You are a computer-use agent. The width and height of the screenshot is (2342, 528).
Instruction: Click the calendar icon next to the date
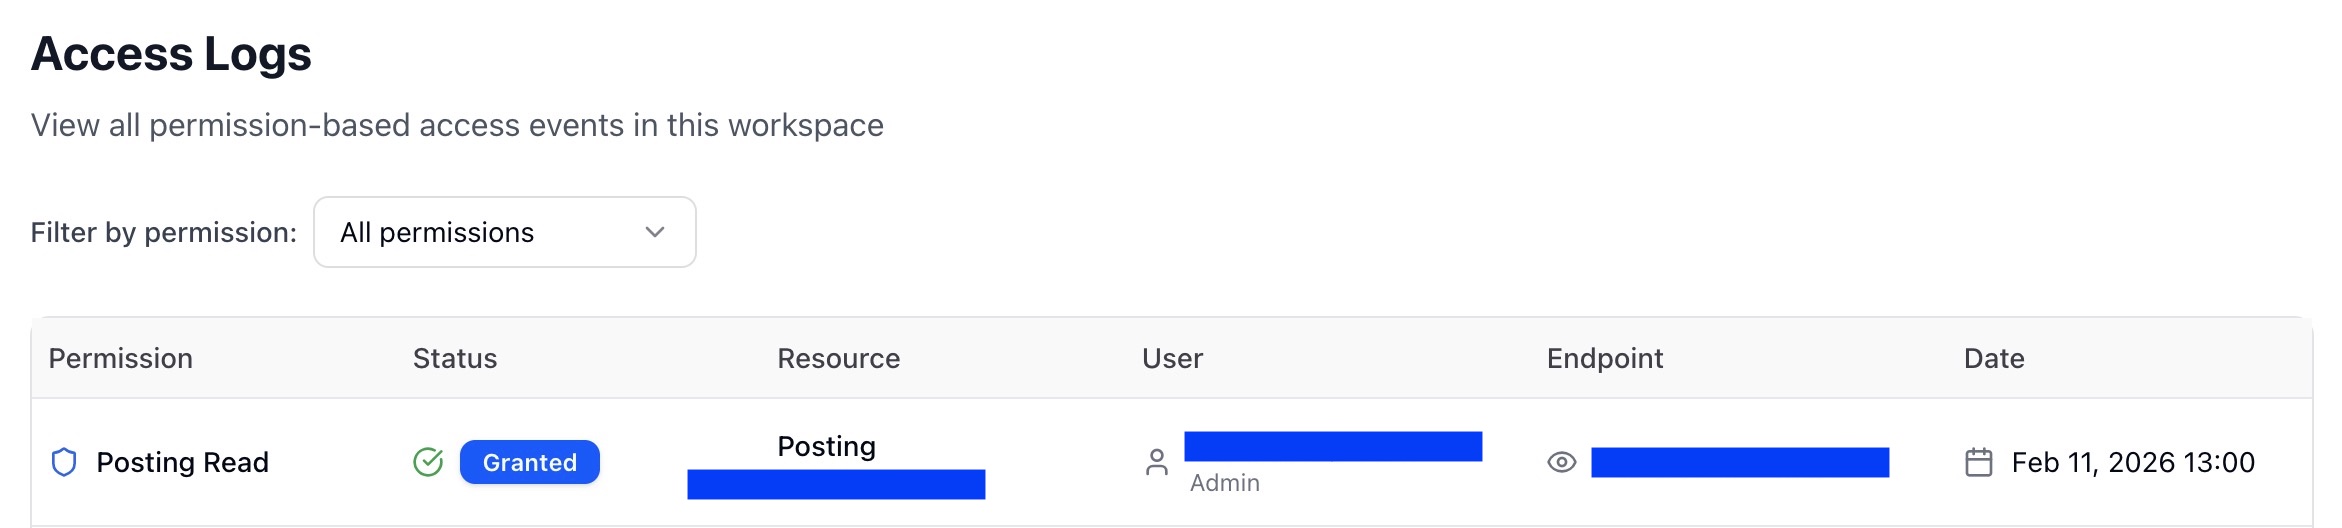1978,462
